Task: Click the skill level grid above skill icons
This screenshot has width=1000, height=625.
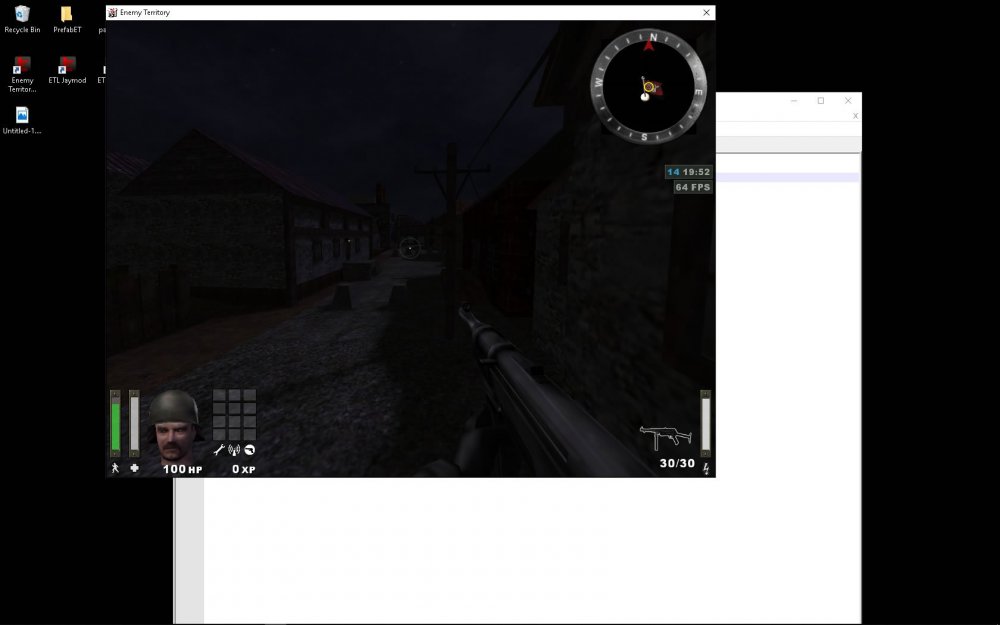Action: pyautogui.click(x=234, y=415)
